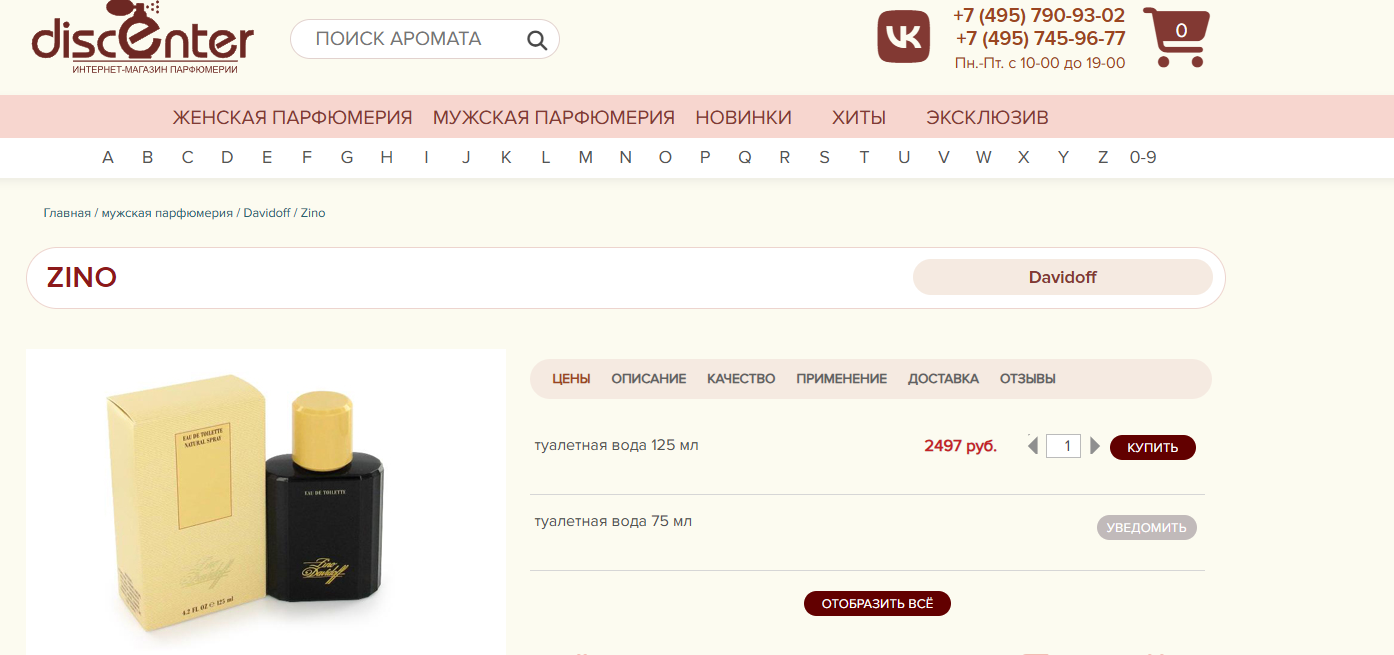The height and width of the screenshot is (655, 1394).
Task: Select letter D in alphabet index
Action: 227,157
